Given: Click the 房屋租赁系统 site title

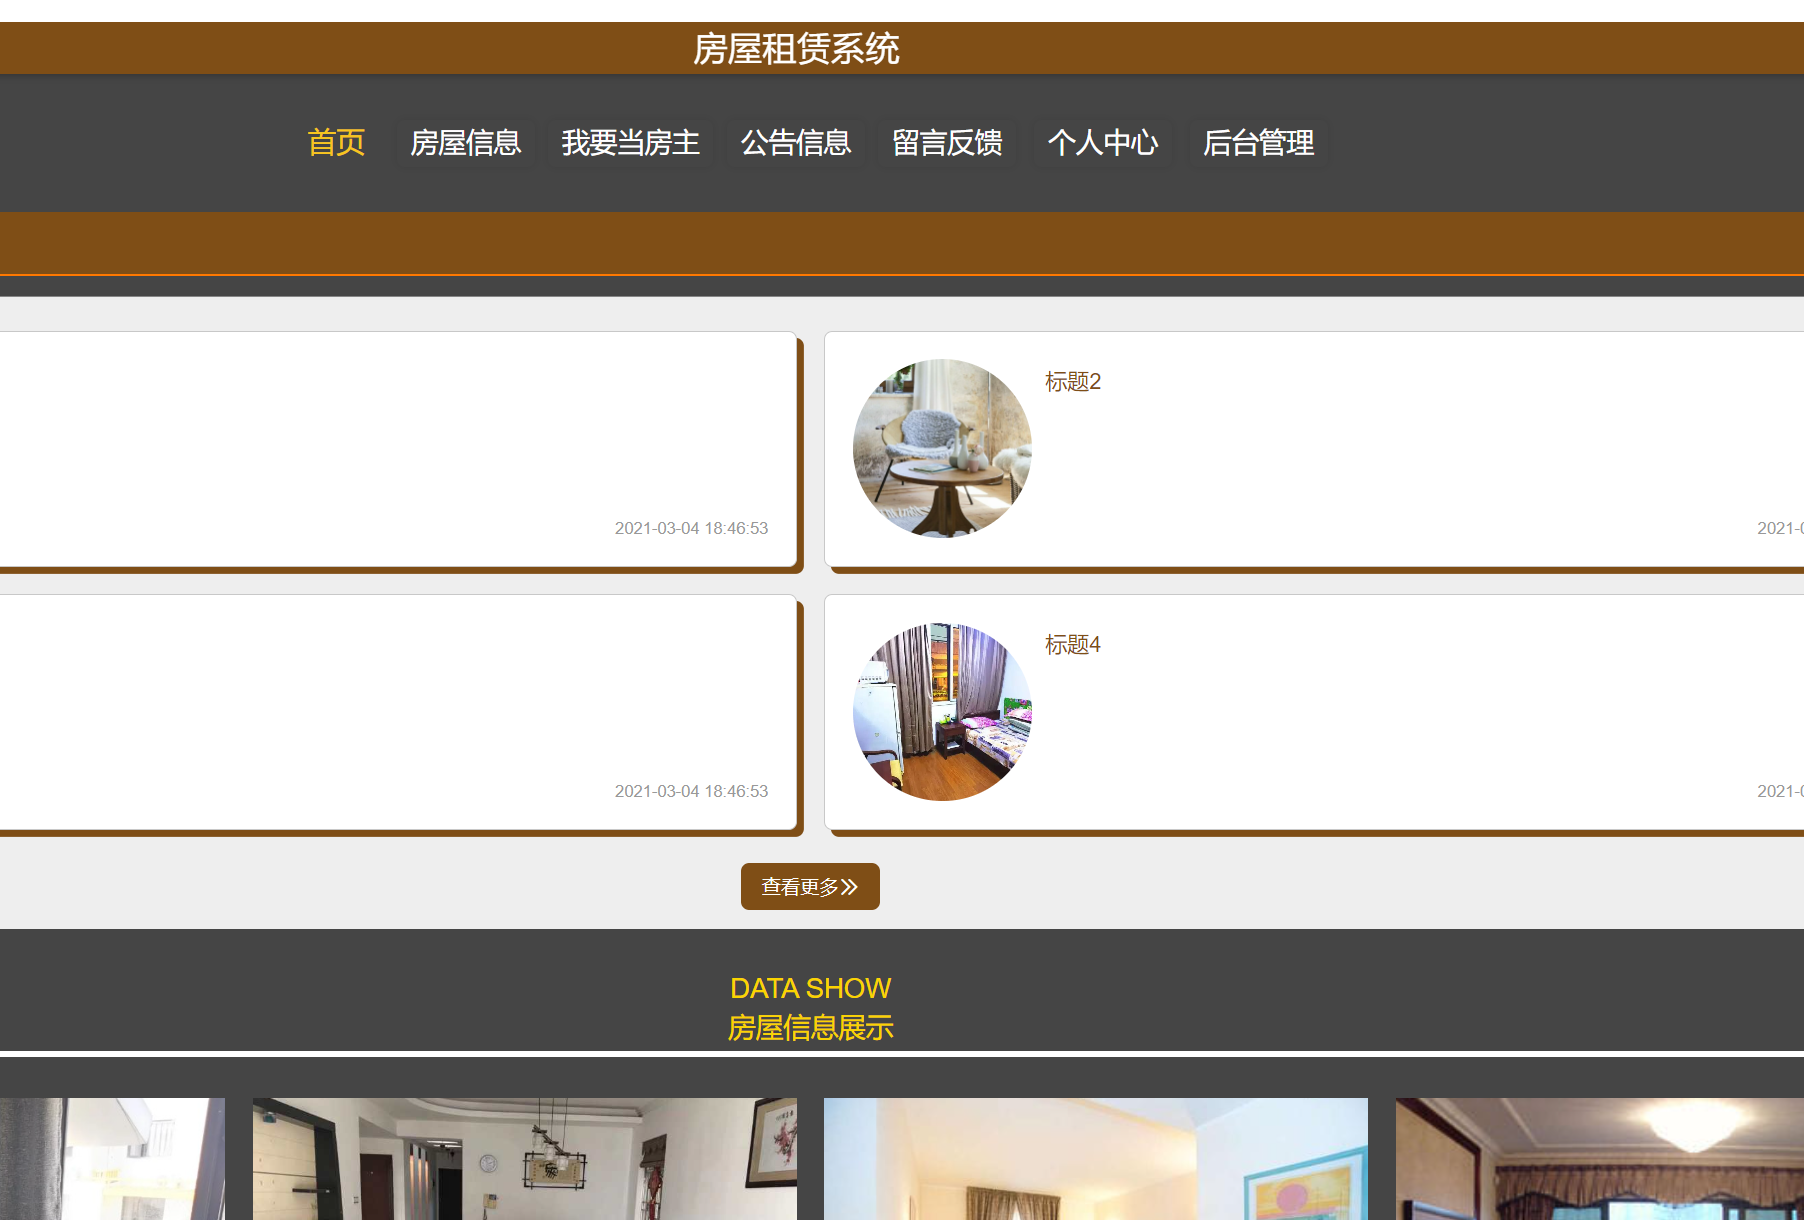Looking at the screenshot, I should pos(796,48).
